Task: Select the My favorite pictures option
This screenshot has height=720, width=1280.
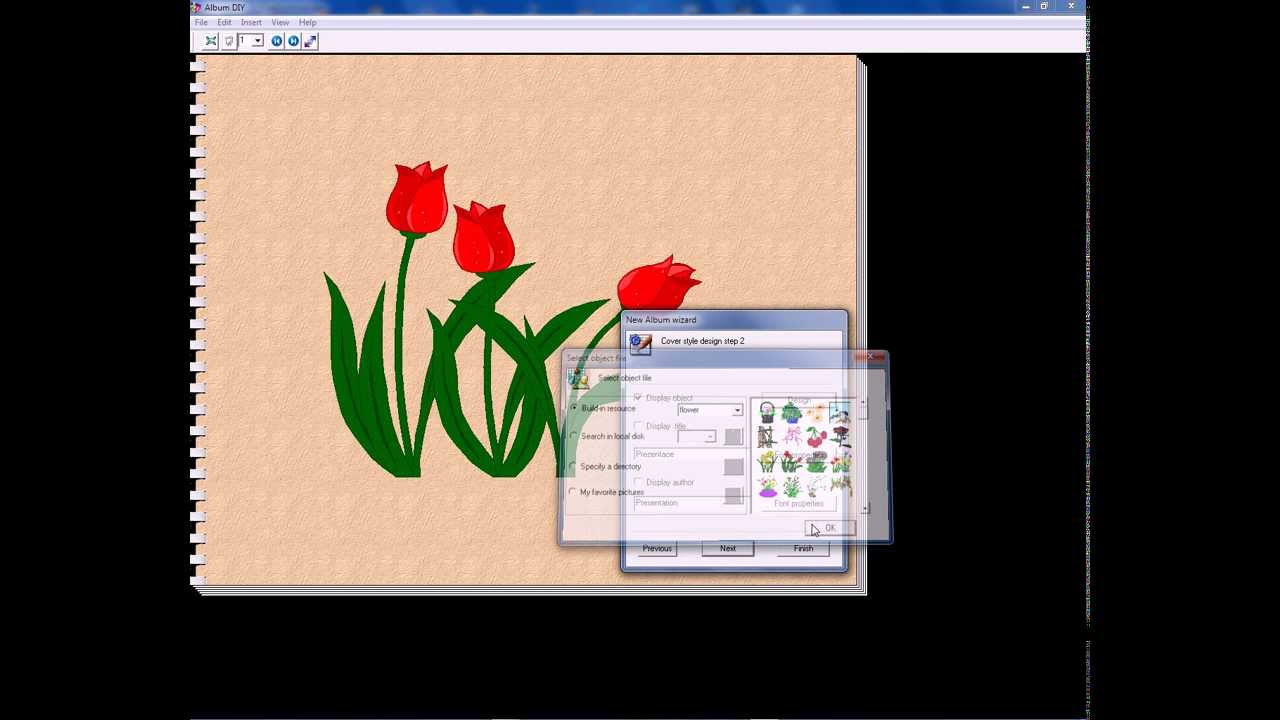Action: click(x=573, y=492)
